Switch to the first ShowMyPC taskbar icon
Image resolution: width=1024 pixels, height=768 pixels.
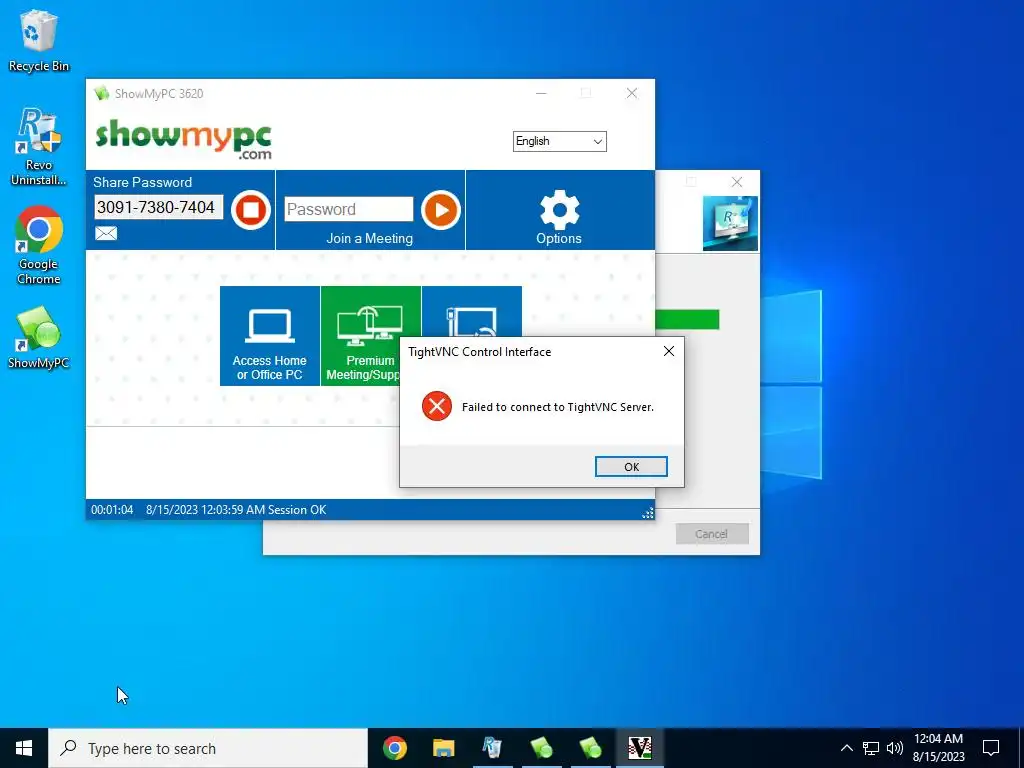point(541,748)
